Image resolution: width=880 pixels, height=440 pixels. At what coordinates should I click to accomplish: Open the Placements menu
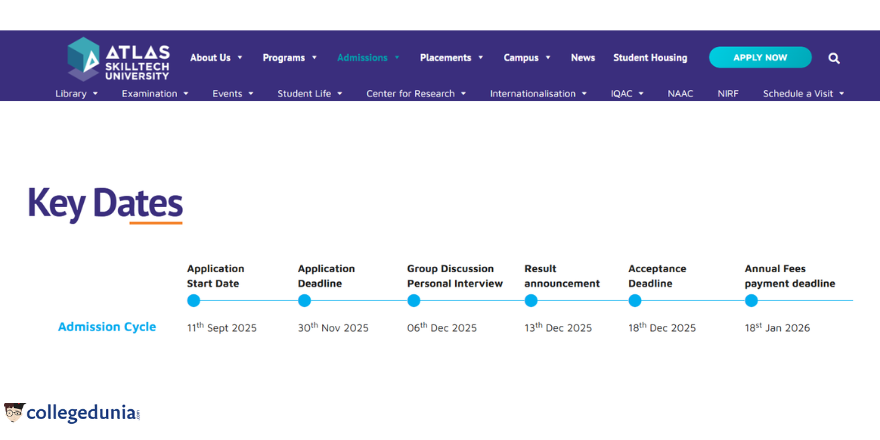(x=446, y=57)
